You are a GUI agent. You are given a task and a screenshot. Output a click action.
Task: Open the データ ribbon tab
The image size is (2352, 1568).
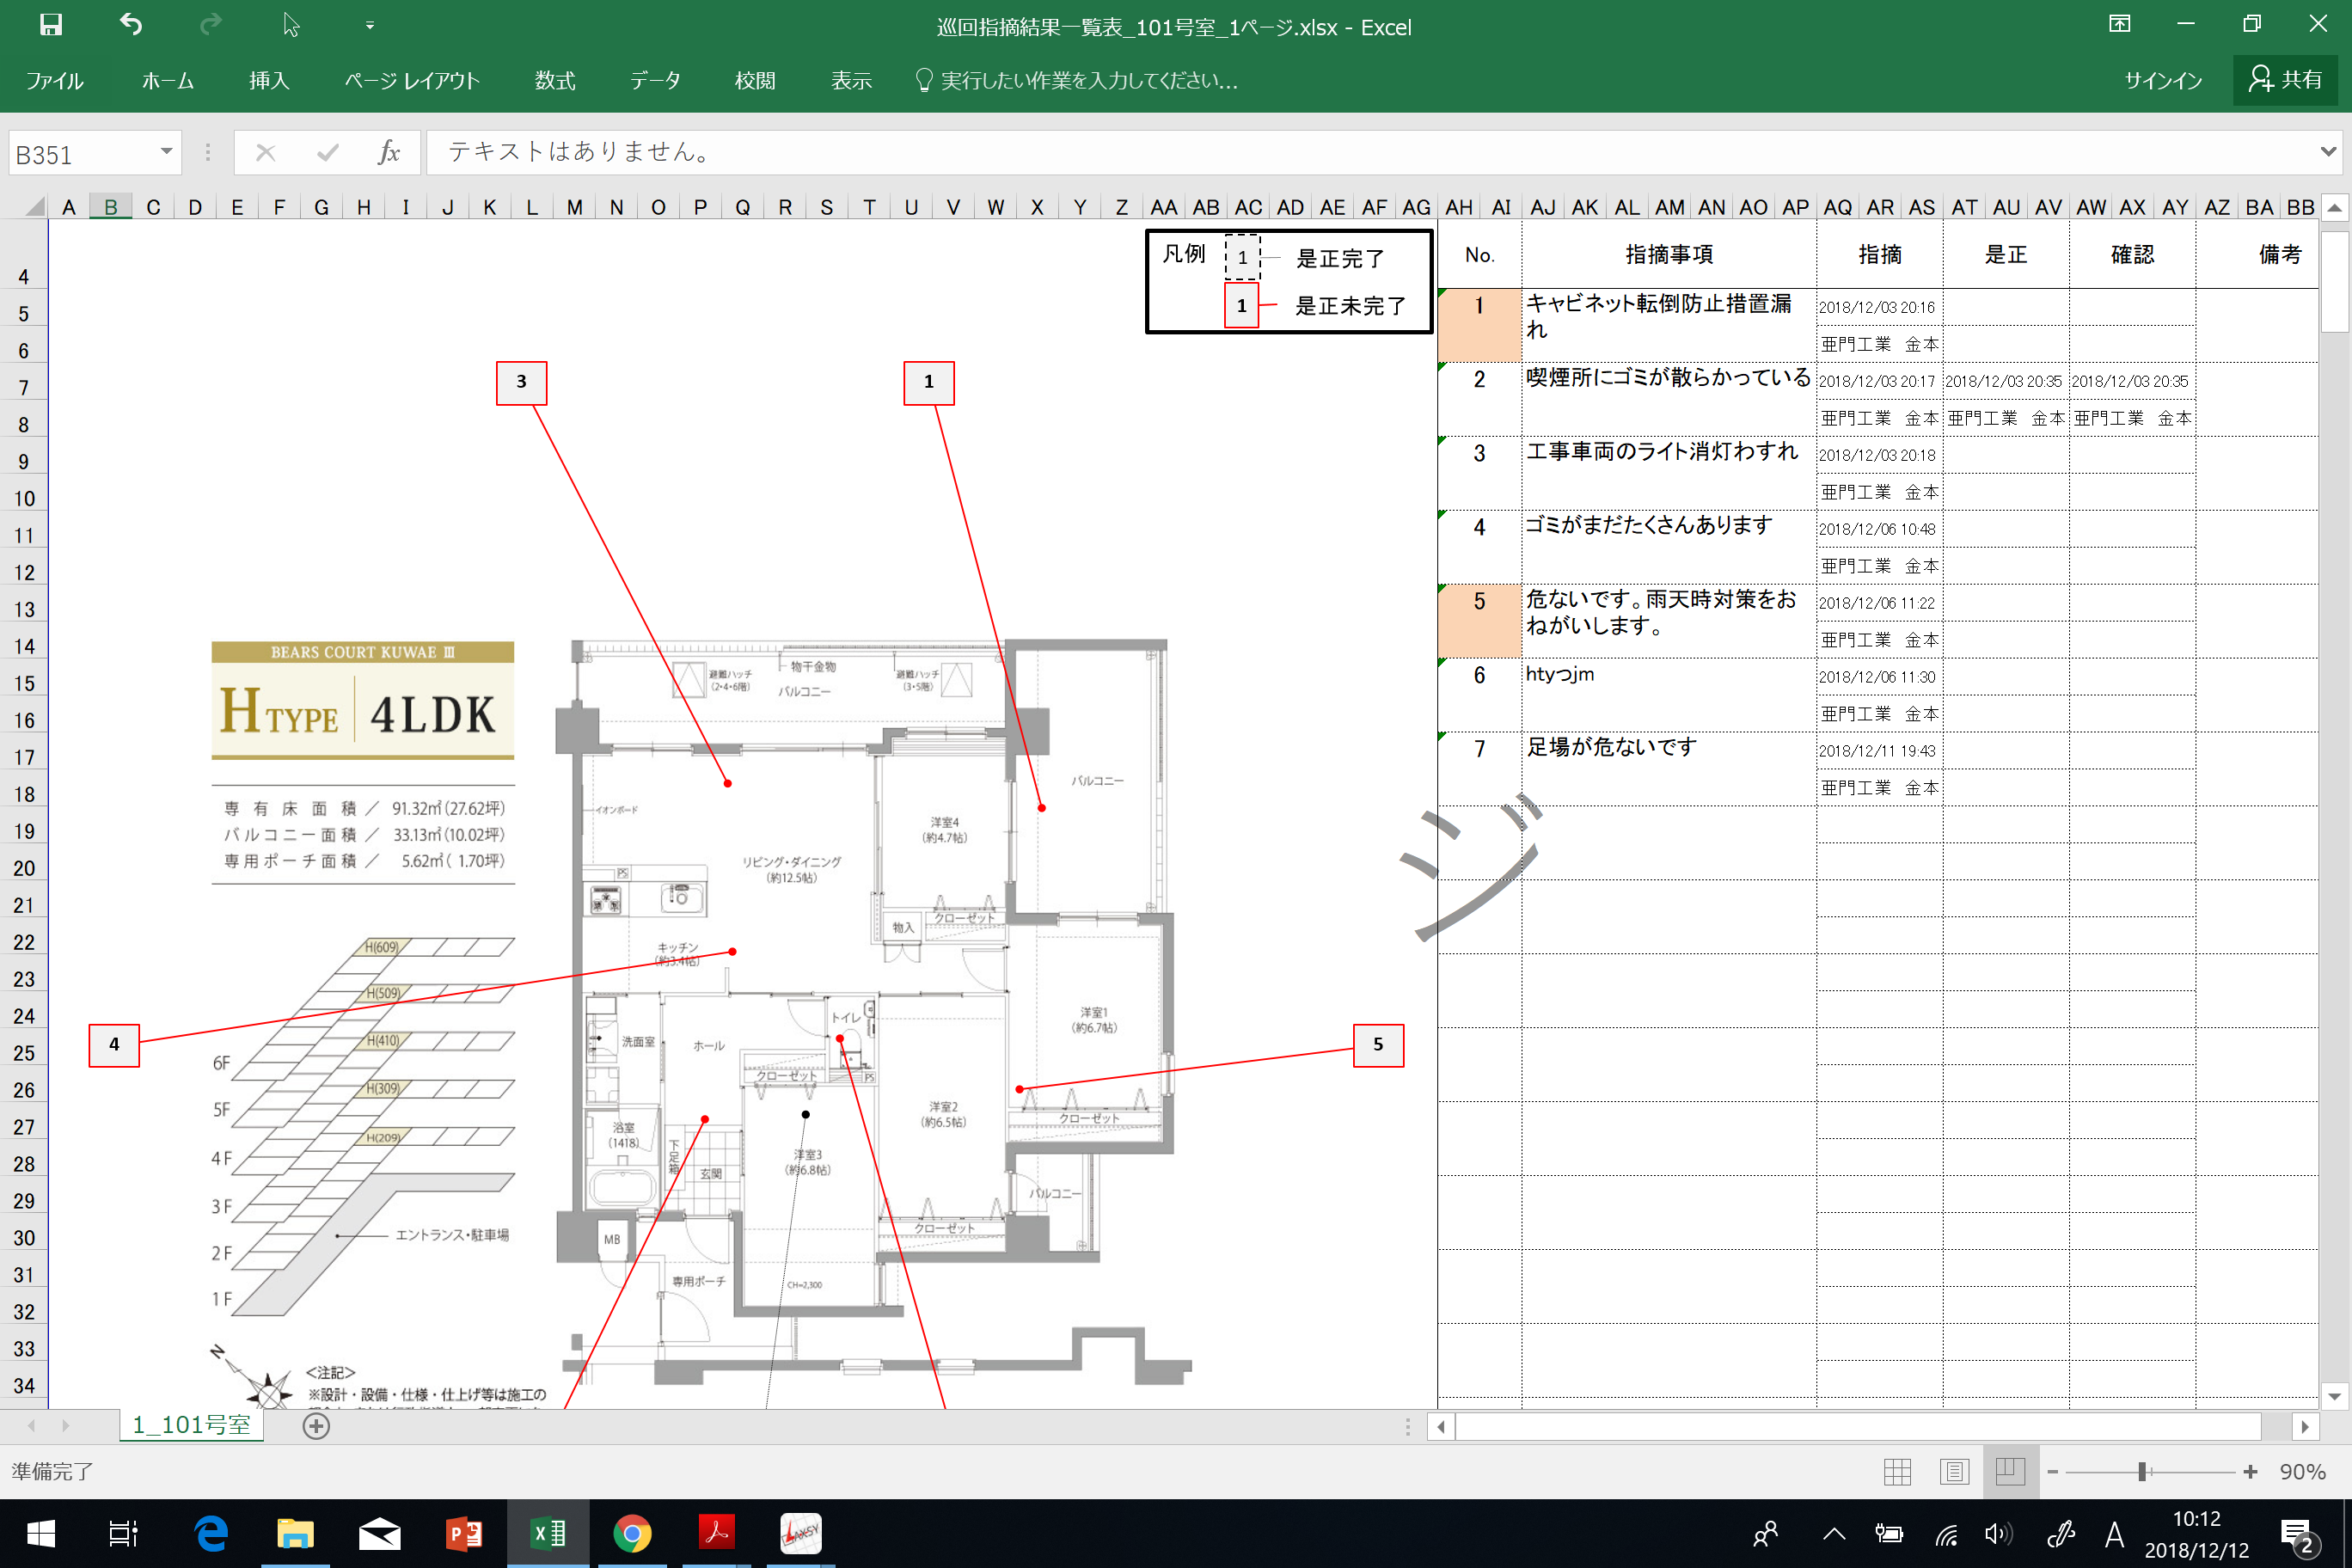(655, 80)
